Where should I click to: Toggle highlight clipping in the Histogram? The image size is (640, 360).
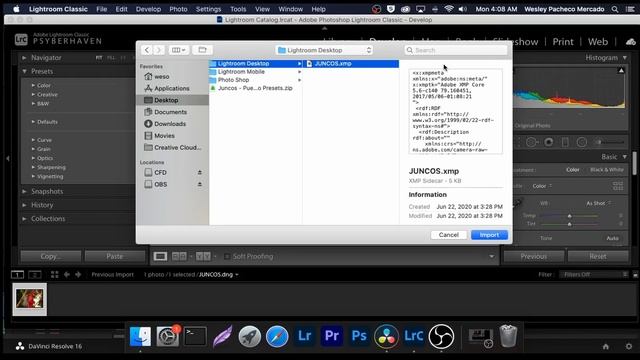click(x=621, y=71)
